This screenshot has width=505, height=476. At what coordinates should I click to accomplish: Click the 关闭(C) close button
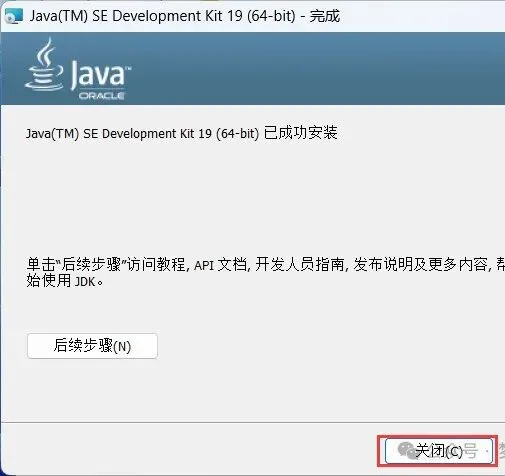(439, 451)
